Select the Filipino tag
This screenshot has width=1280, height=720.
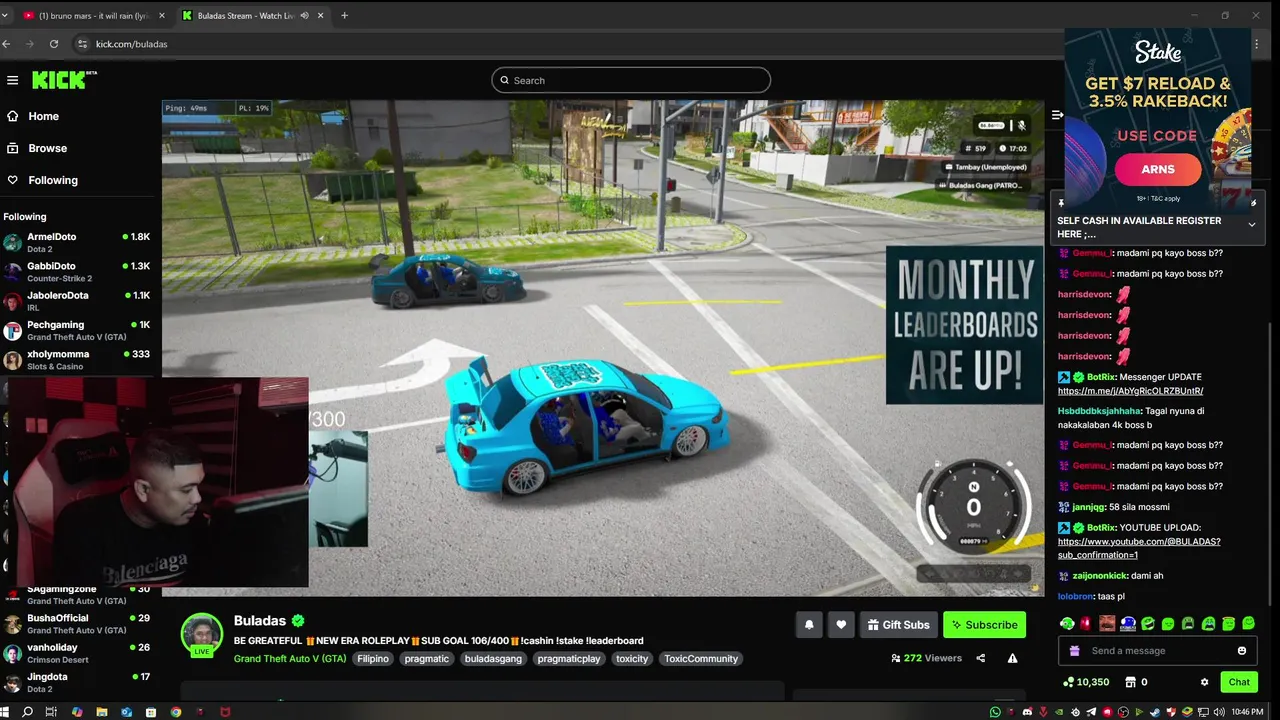[373, 659]
